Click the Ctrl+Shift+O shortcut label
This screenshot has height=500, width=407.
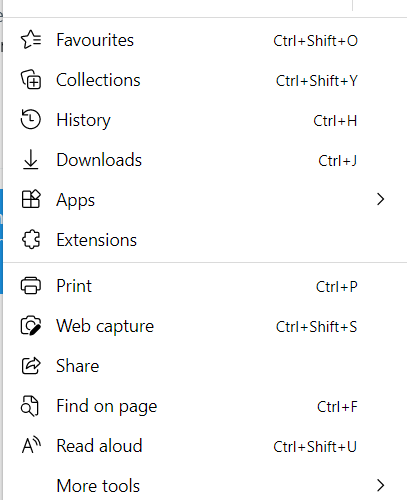tap(315, 41)
